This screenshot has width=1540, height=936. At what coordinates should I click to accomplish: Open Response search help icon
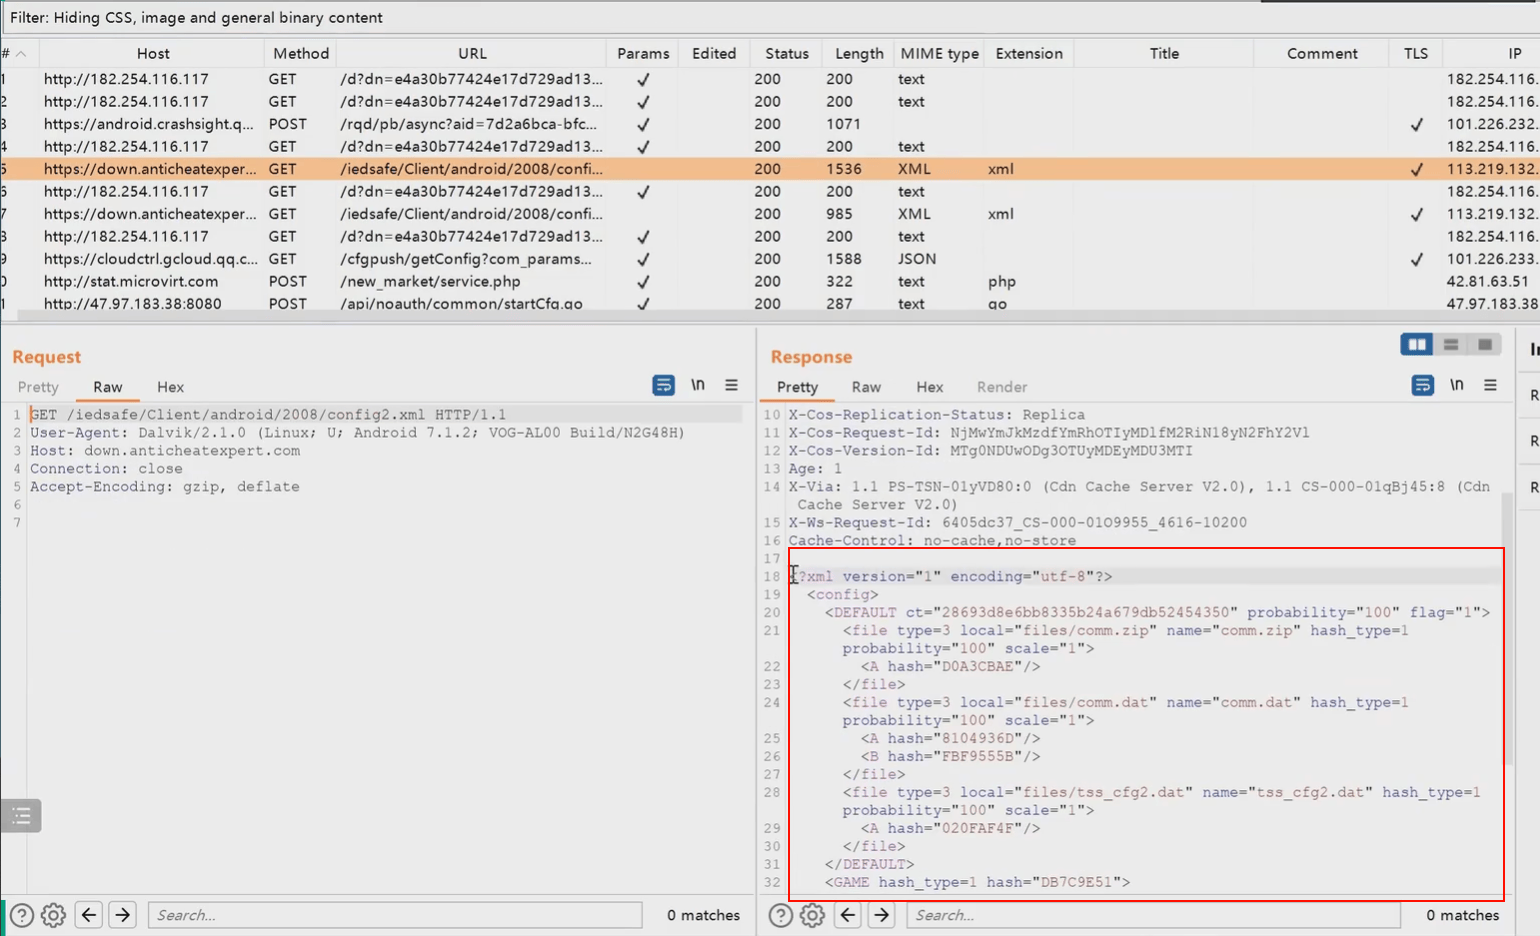(780, 915)
